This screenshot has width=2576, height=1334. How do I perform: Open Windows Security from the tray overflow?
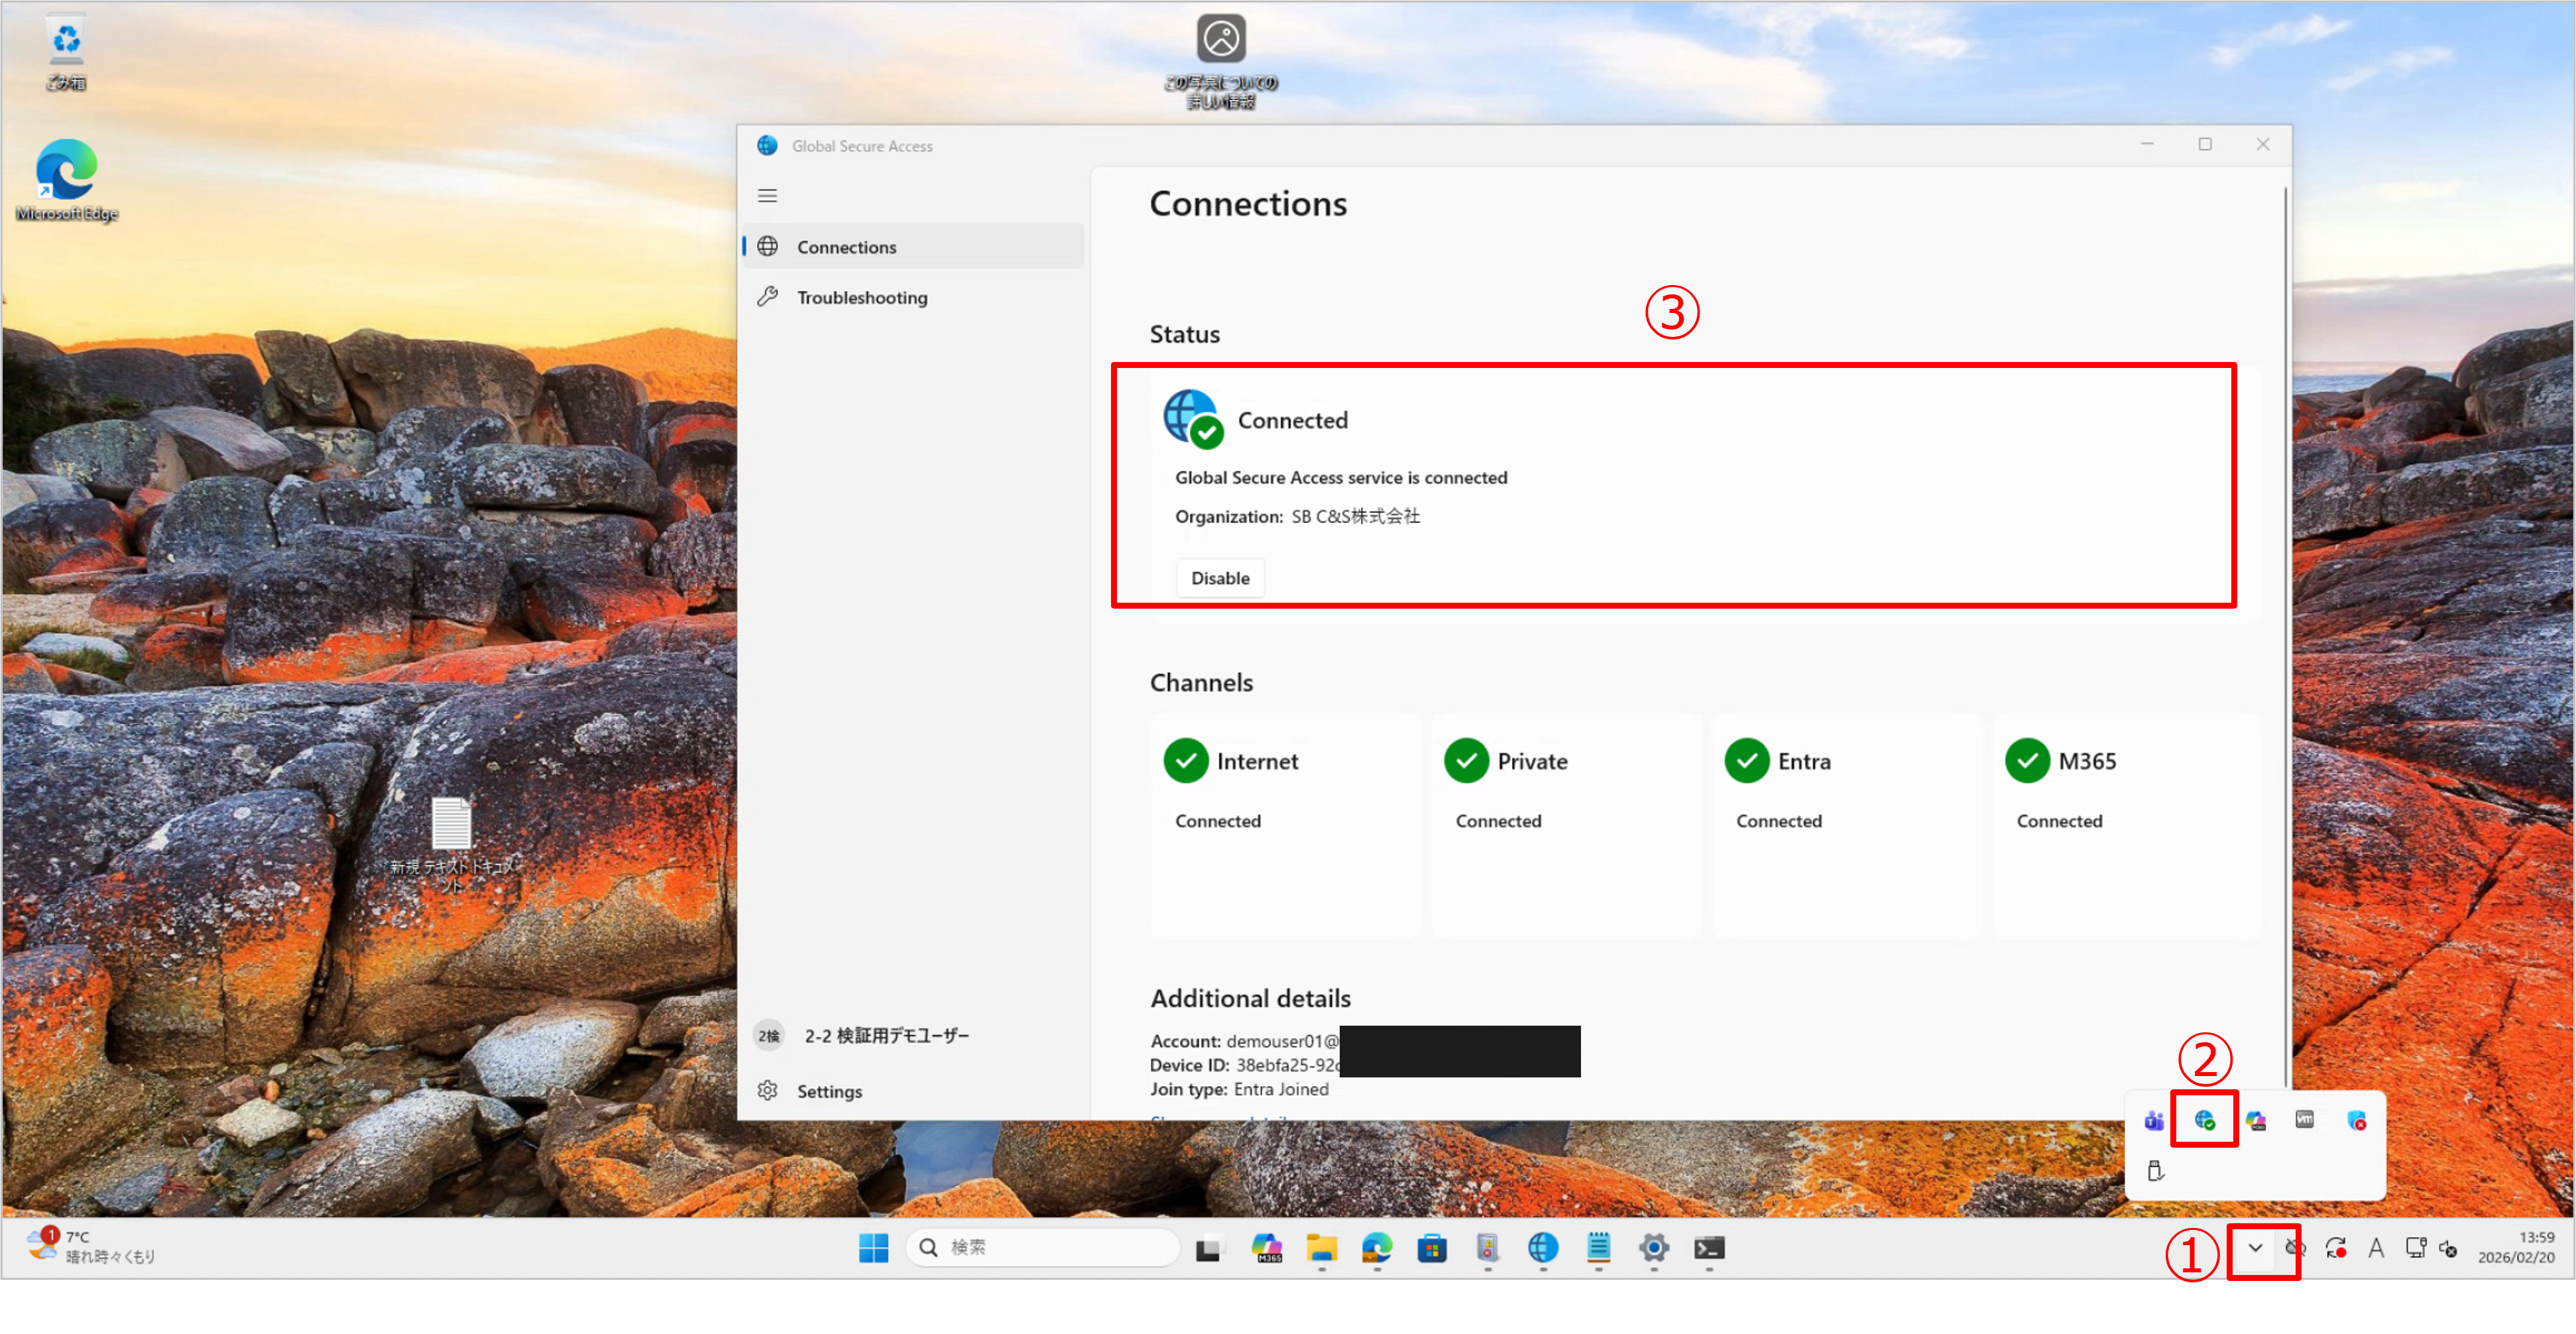point(2356,1120)
